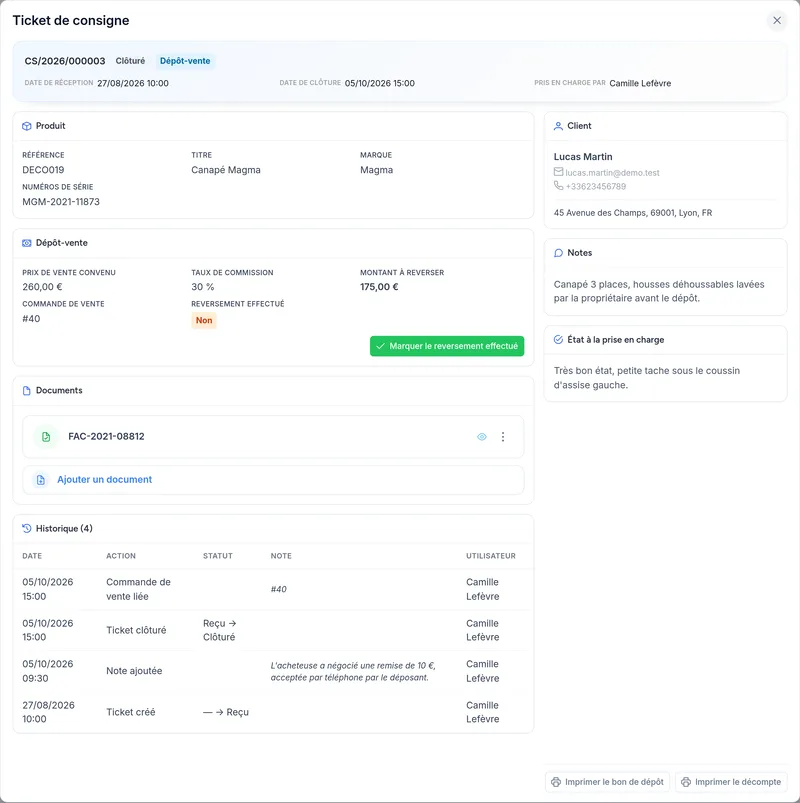This screenshot has width=800, height=803.
Task: Mark the reversement as effectué
Action: (447, 346)
